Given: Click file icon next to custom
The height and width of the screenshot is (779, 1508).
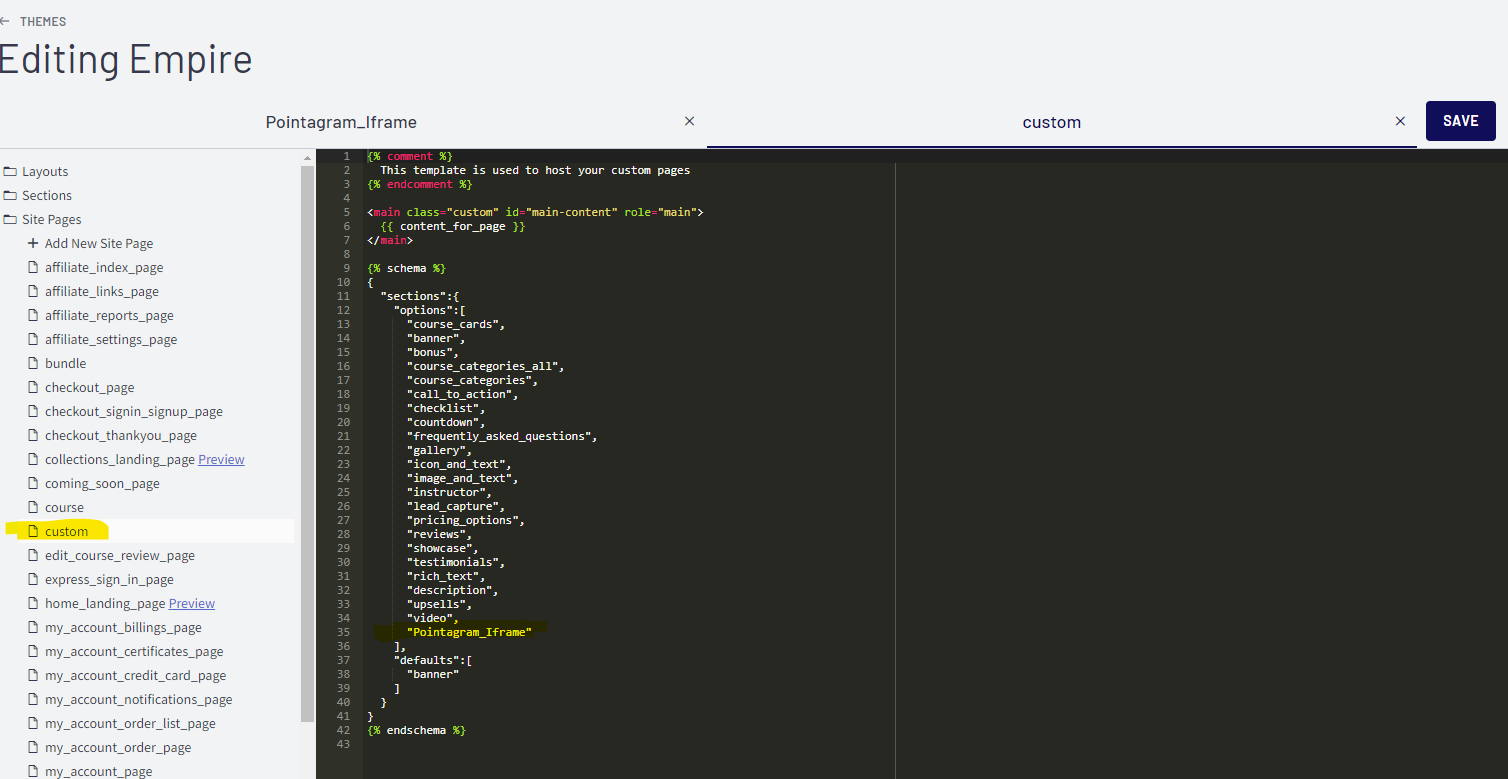Looking at the screenshot, I should [32, 531].
